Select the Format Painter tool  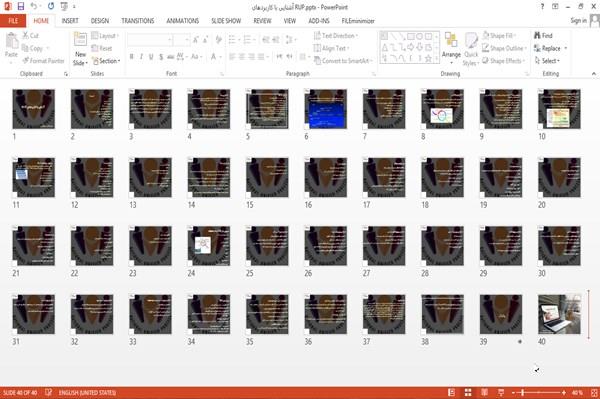click(43, 61)
